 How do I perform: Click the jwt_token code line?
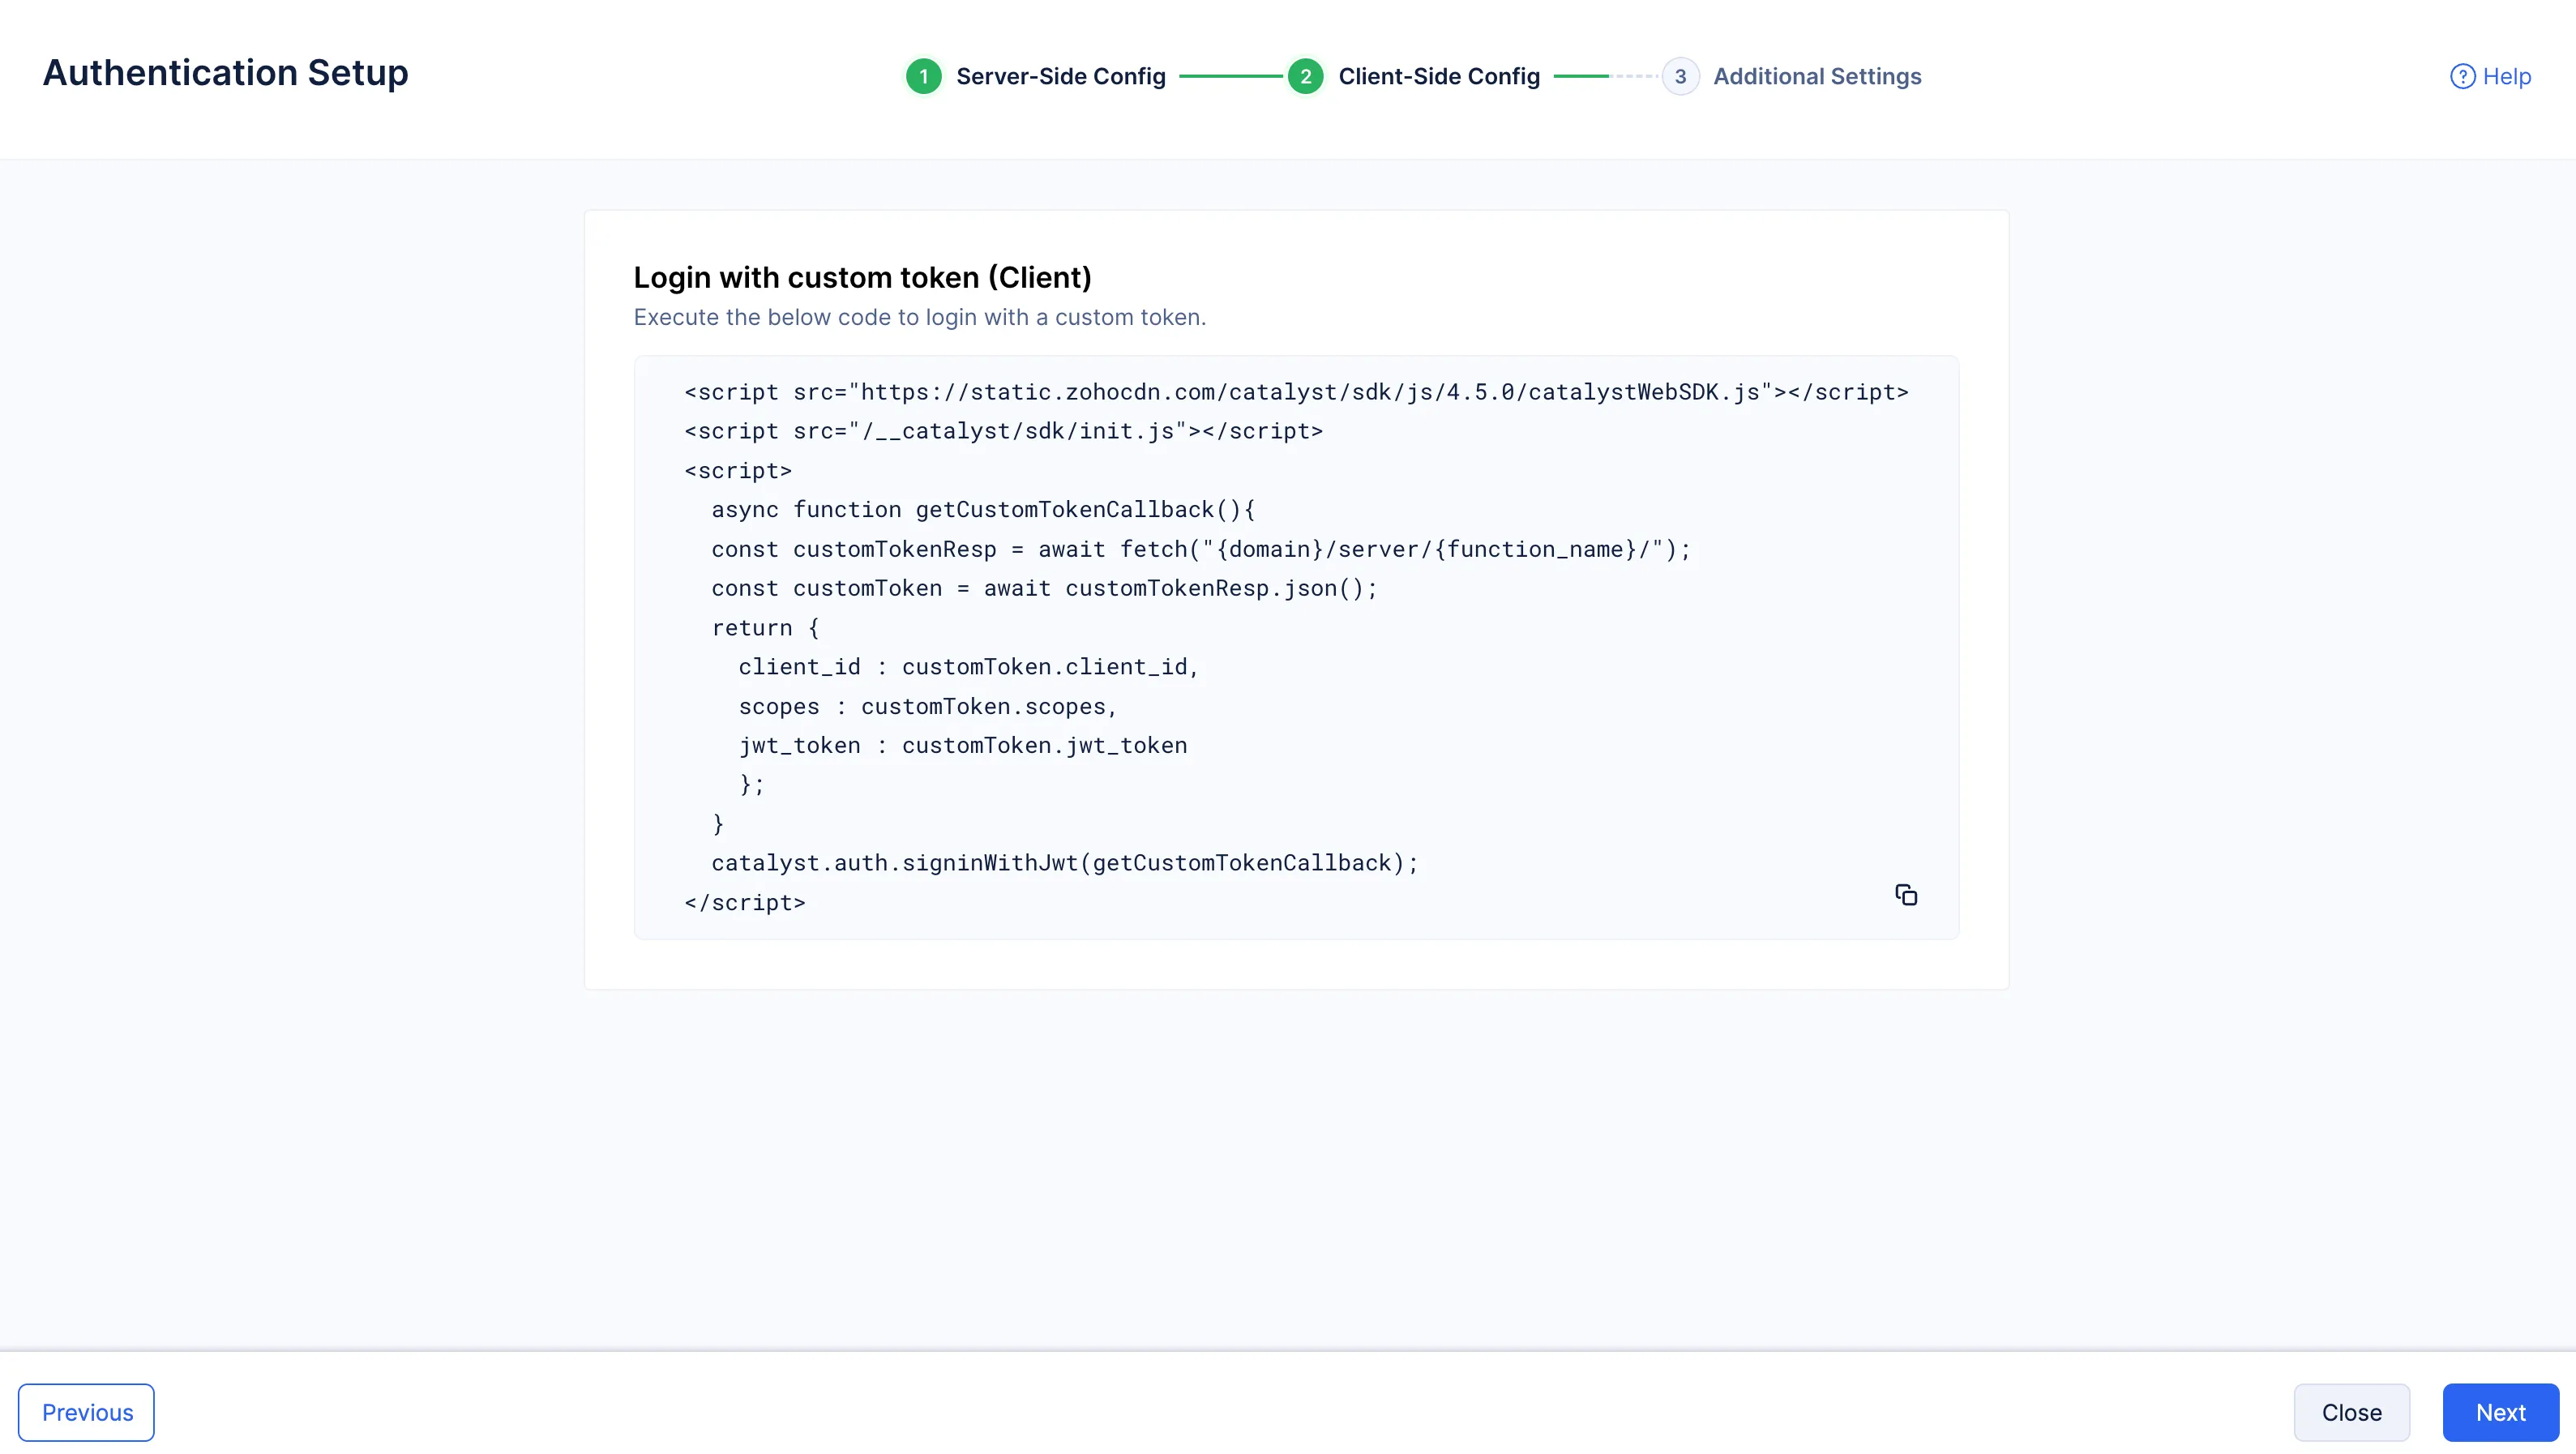[962, 745]
